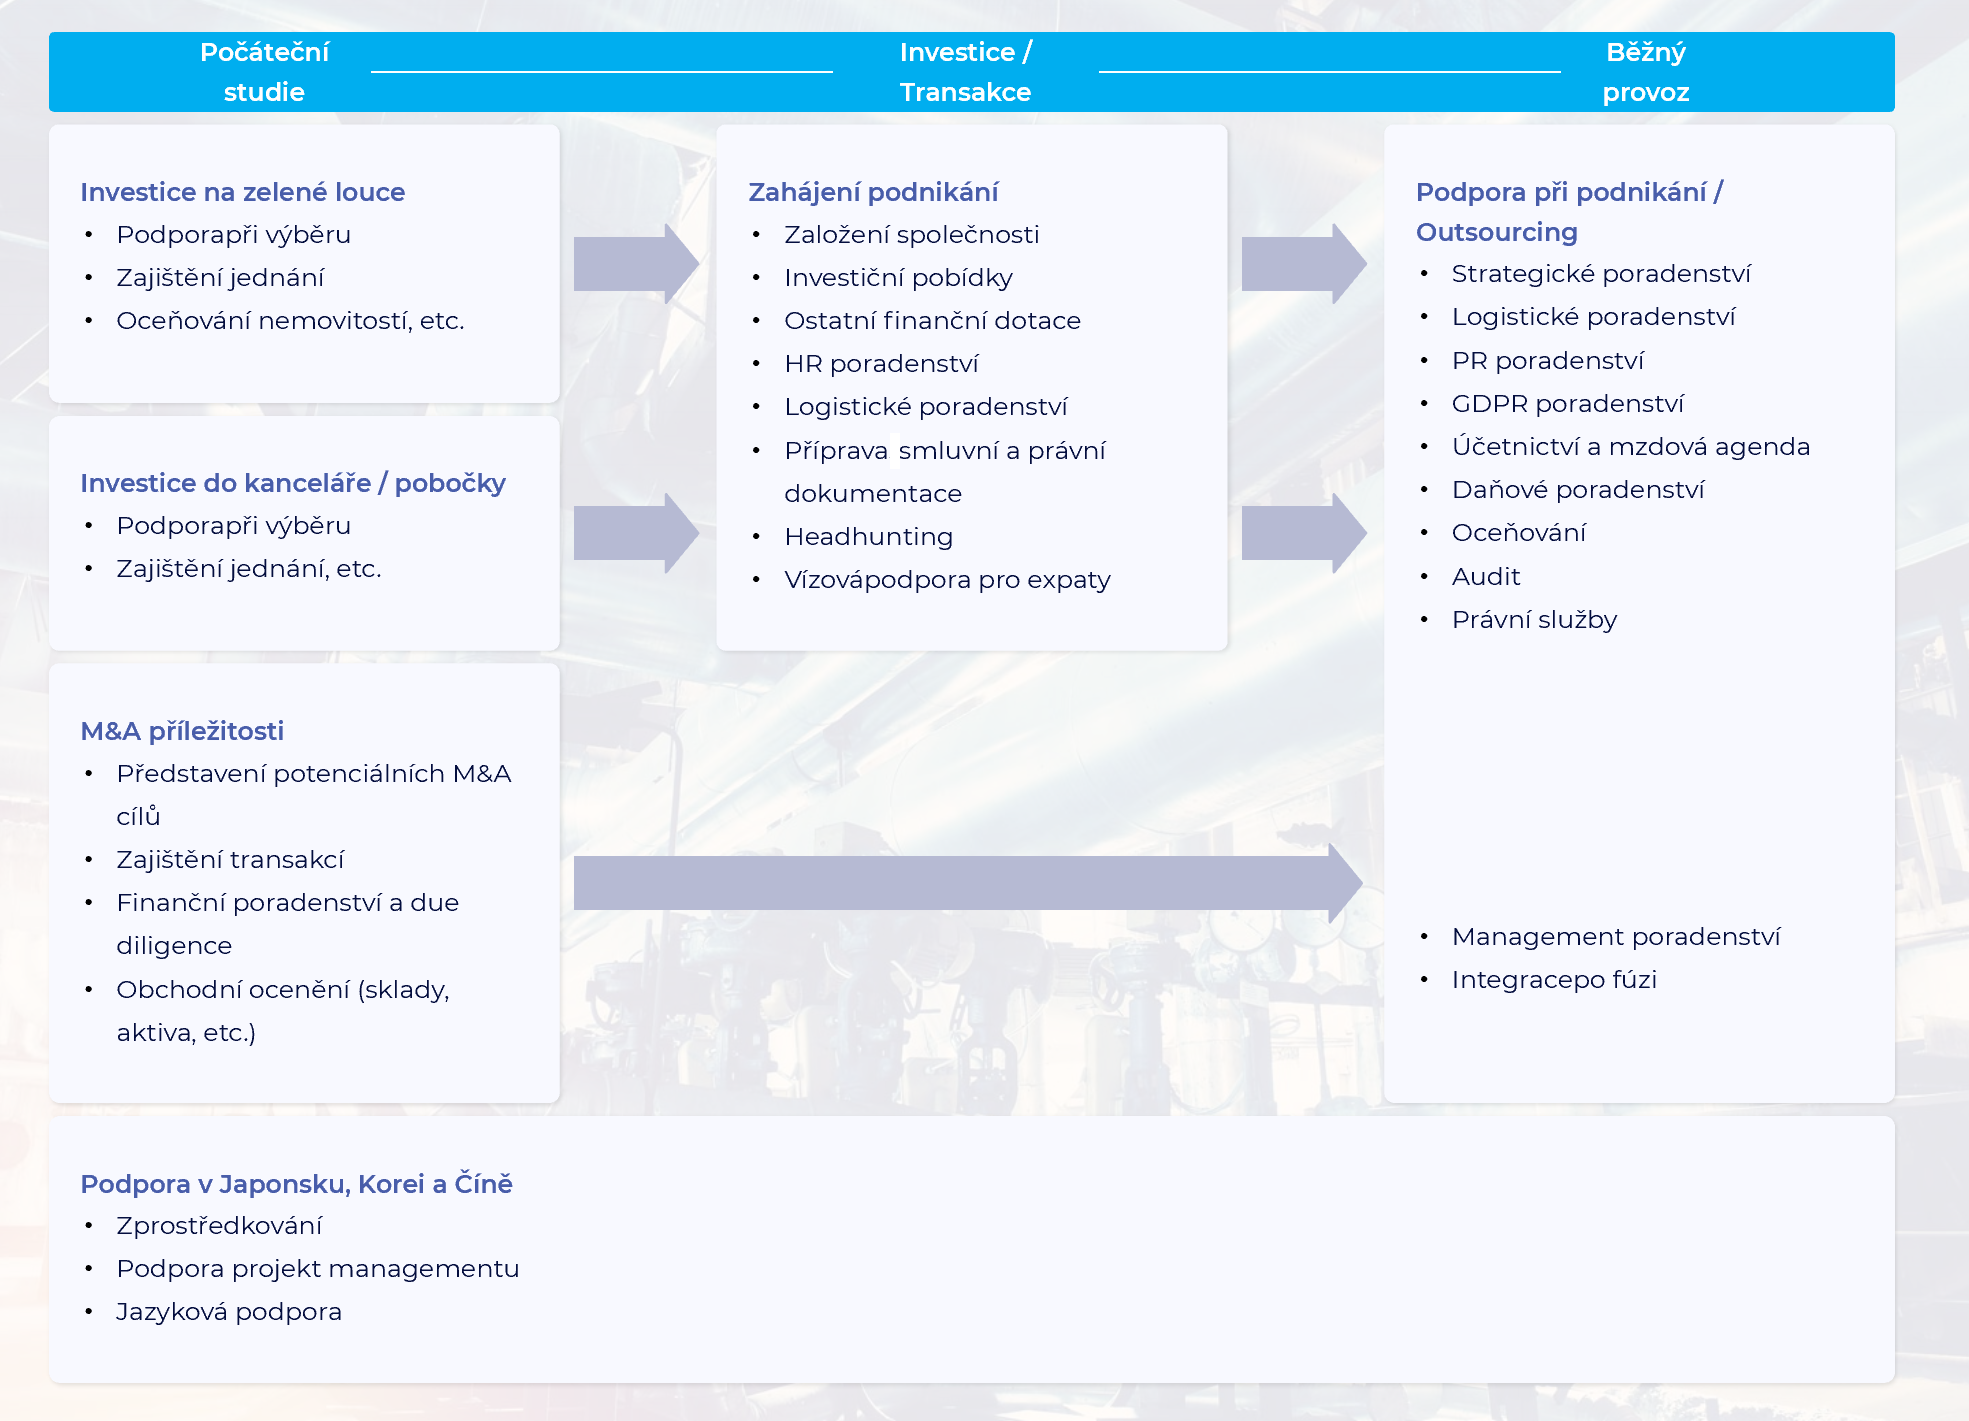Click the "Ostatní finanční dotace" bullet
Screen dimensions: 1969x1421
point(932,321)
